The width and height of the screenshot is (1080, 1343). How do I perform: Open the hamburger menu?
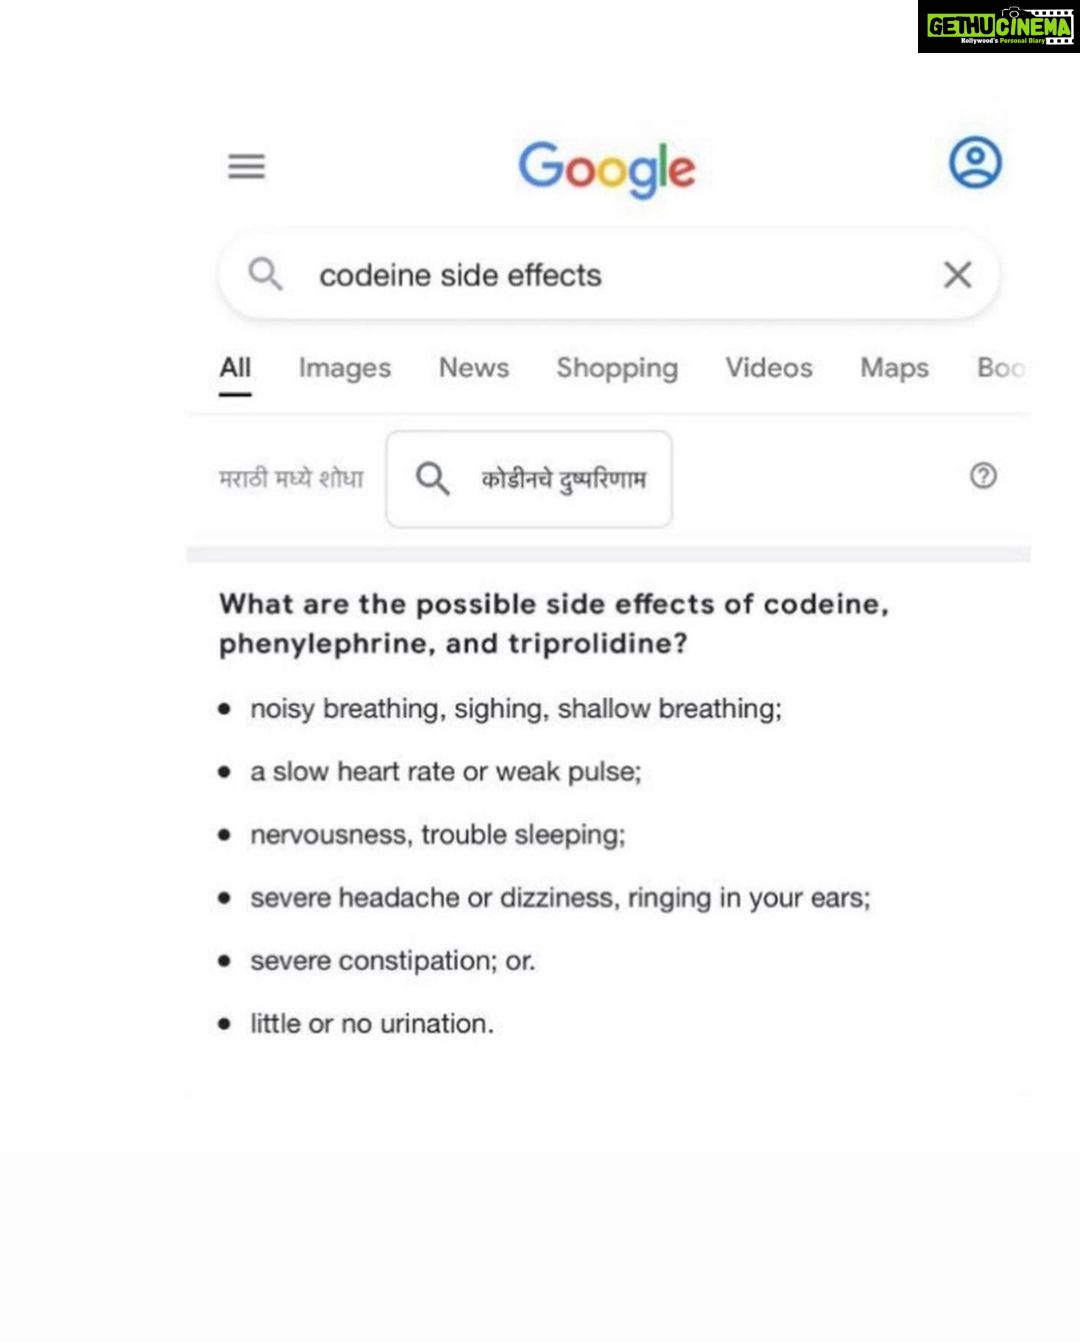[x=246, y=166]
